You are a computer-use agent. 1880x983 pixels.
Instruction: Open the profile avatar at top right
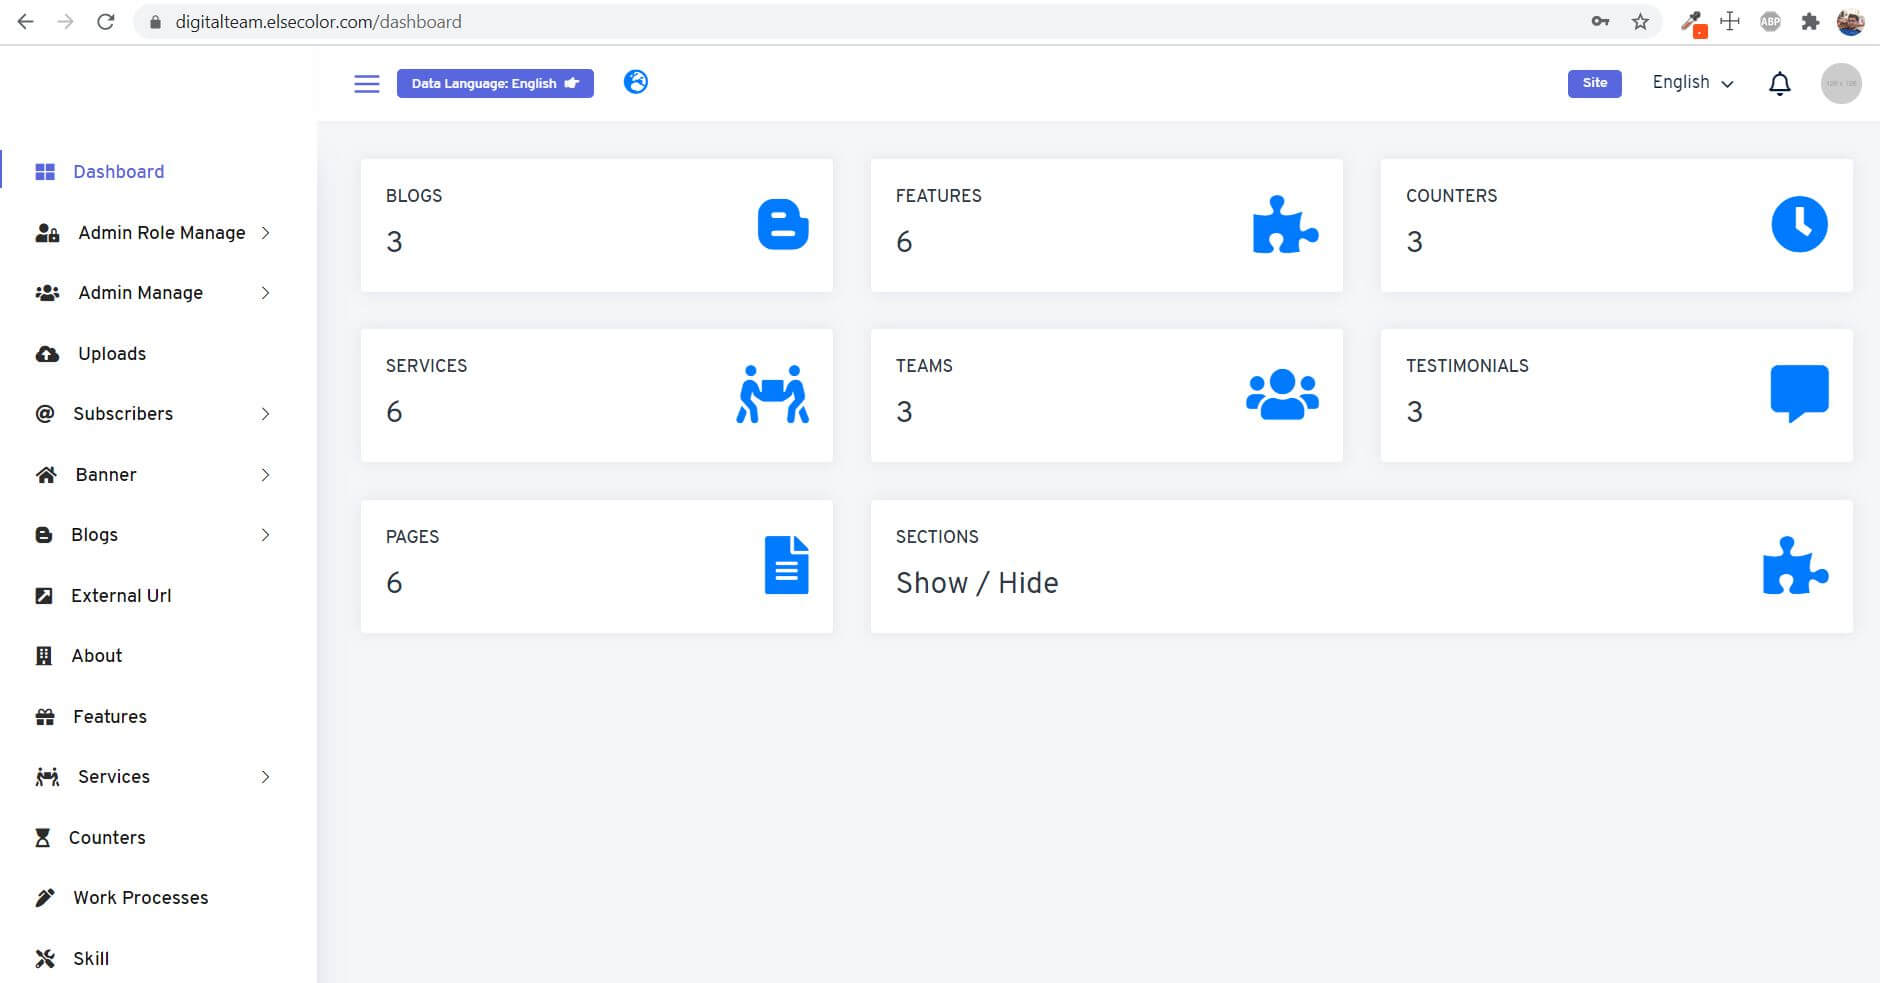(x=1840, y=83)
